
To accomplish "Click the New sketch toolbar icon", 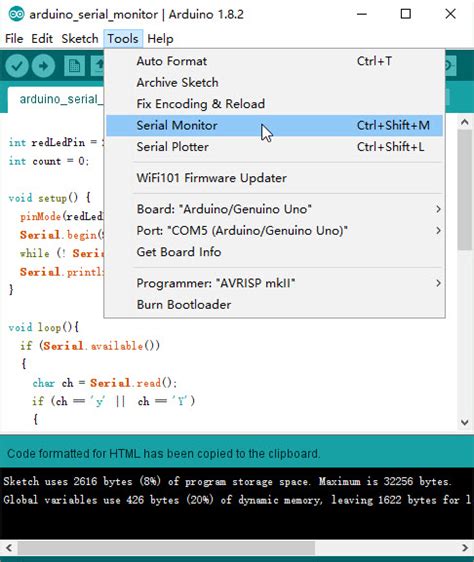I will (74, 66).
